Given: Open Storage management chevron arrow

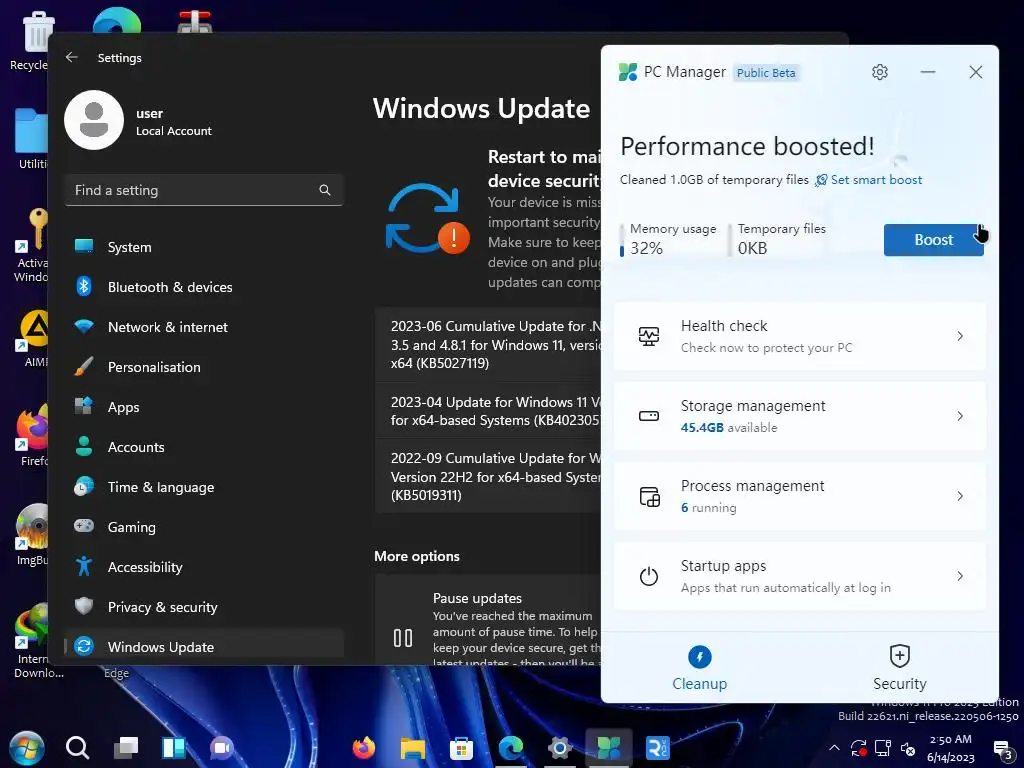Looking at the screenshot, I should coord(960,416).
